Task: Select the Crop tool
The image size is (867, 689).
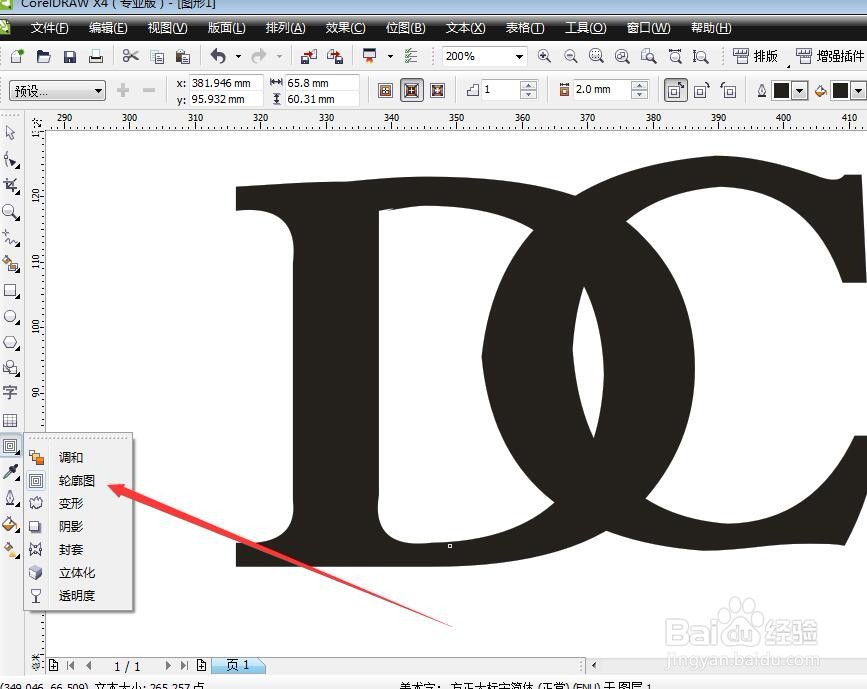Action: [x=11, y=186]
